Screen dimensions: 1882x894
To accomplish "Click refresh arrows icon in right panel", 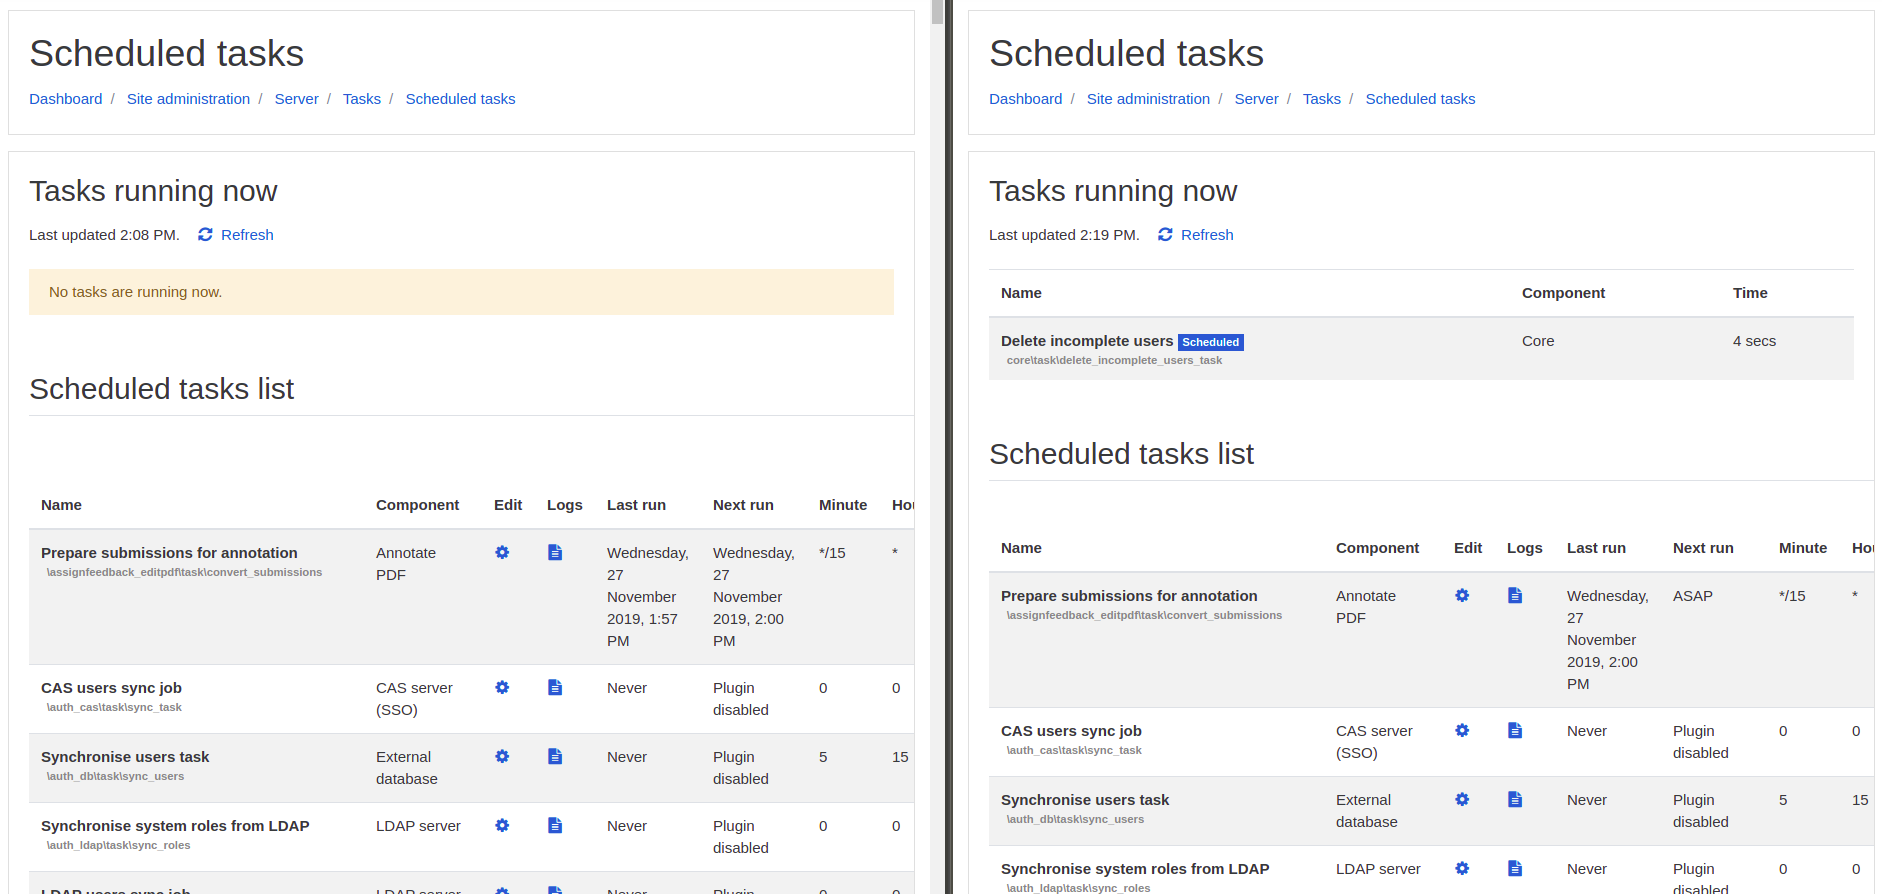I will 1165,234.
